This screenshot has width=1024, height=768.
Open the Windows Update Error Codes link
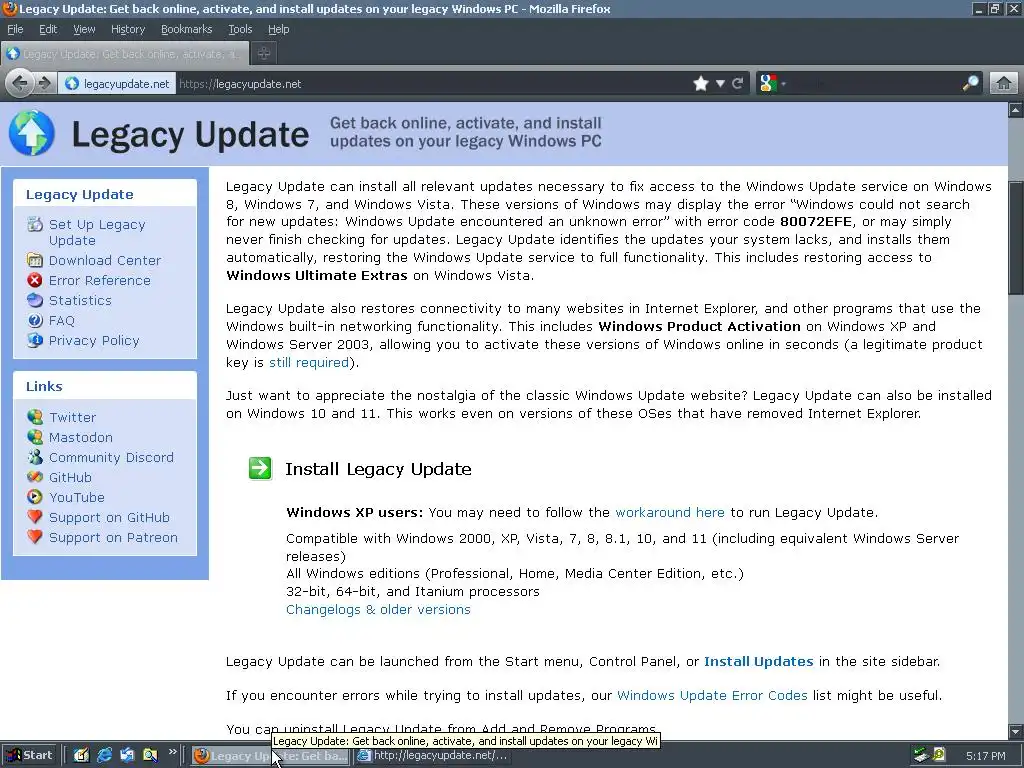point(712,696)
